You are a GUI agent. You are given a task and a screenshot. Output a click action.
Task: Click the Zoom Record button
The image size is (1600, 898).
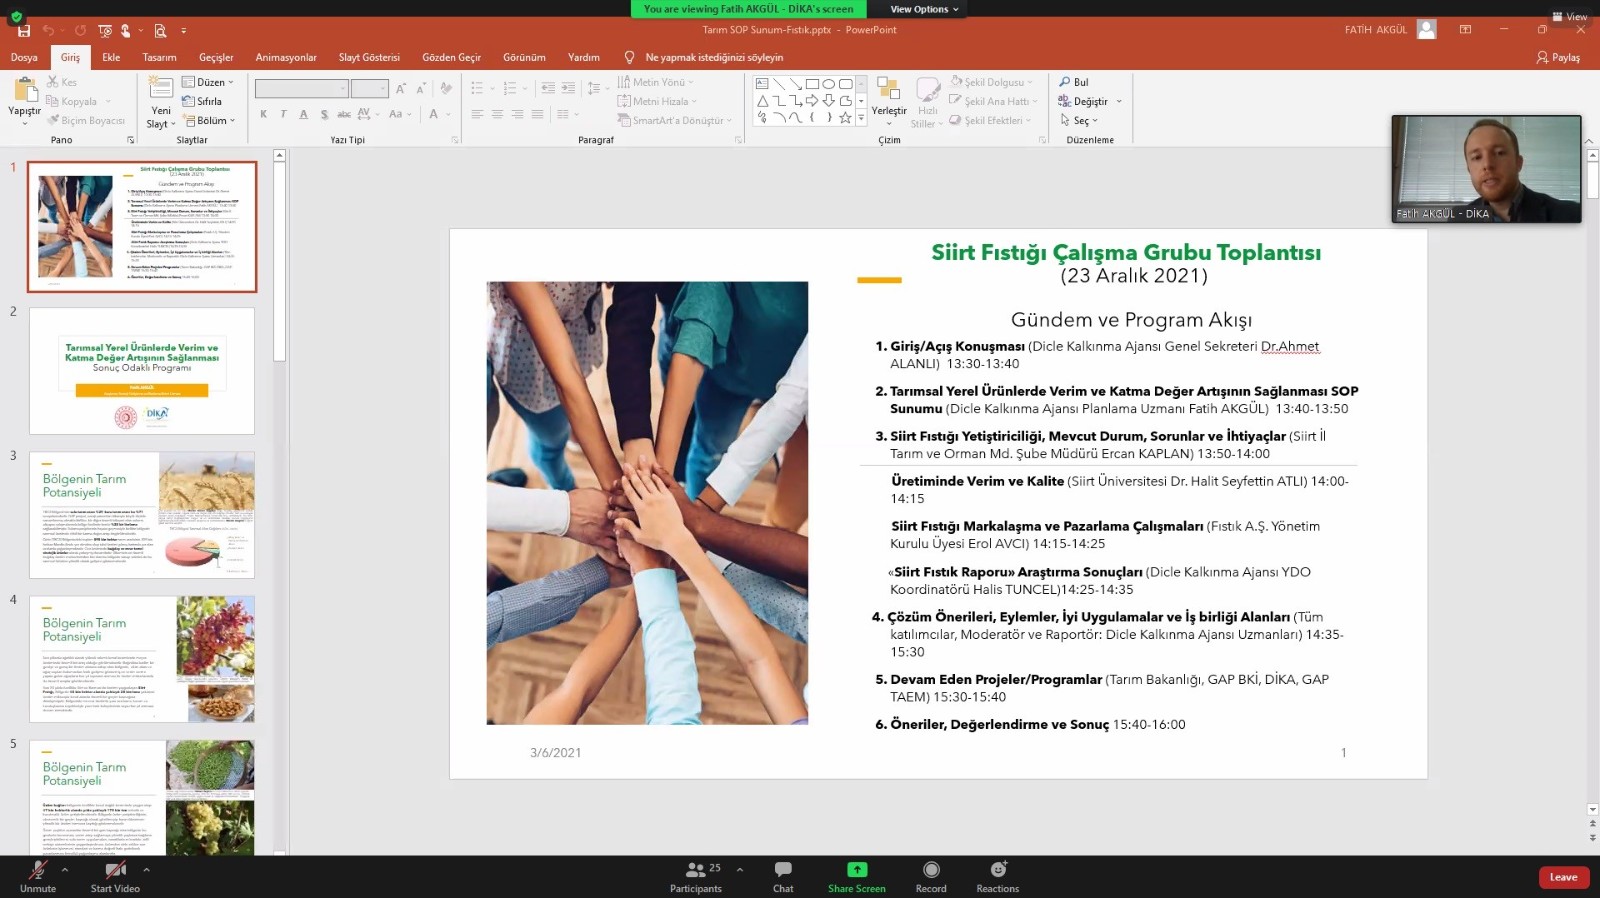(x=931, y=876)
